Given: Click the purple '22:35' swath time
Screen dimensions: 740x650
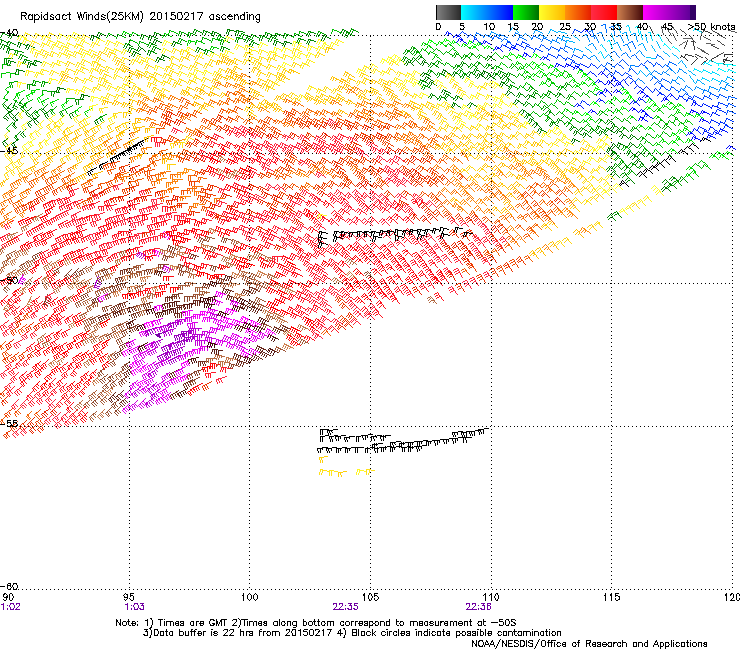Looking at the screenshot, I should 345,607.
